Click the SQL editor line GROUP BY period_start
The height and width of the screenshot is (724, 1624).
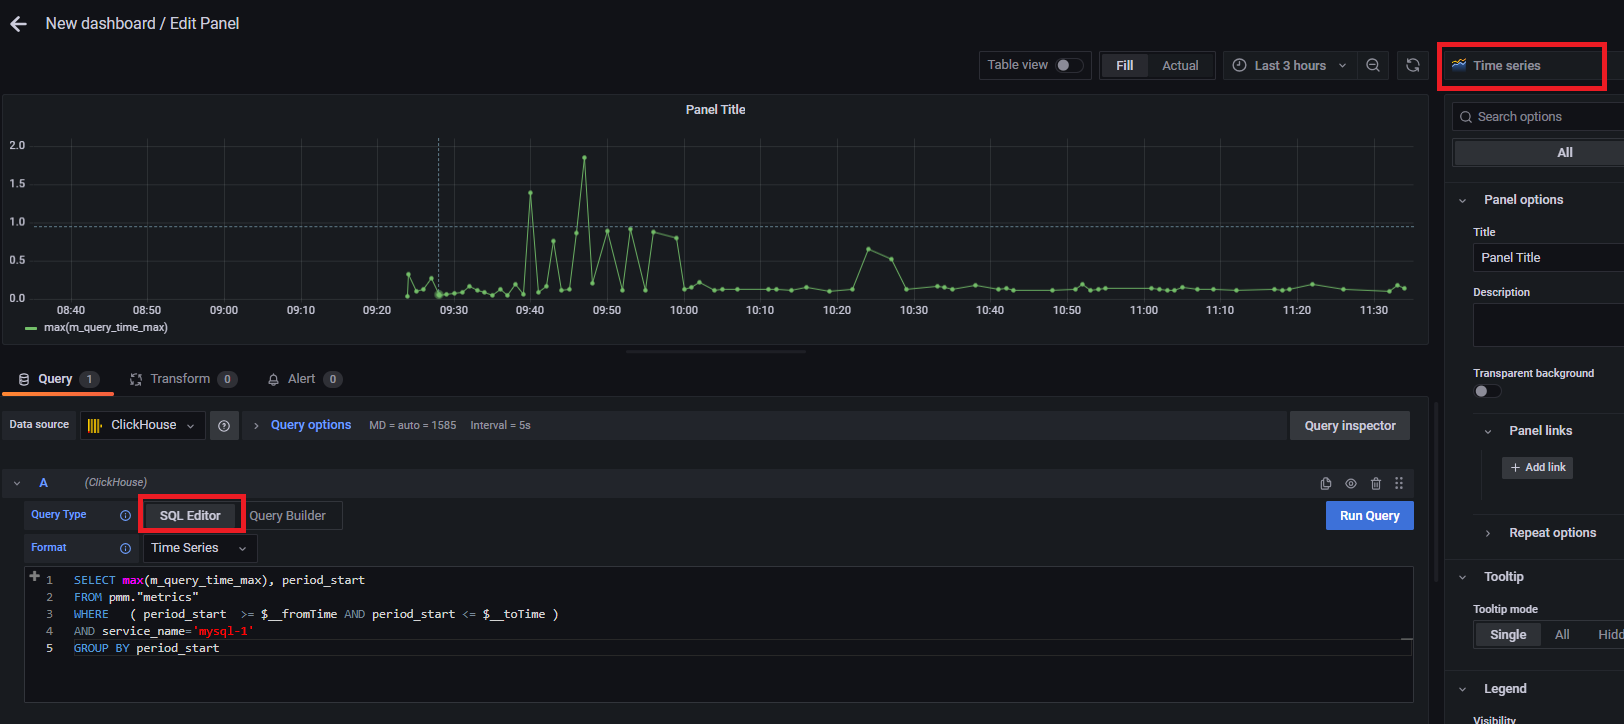tap(146, 648)
